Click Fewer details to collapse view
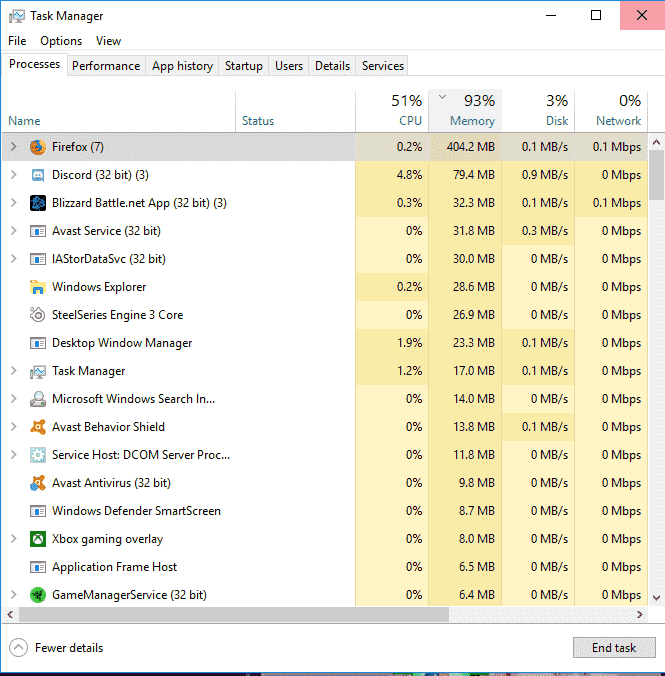 pos(56,648)
